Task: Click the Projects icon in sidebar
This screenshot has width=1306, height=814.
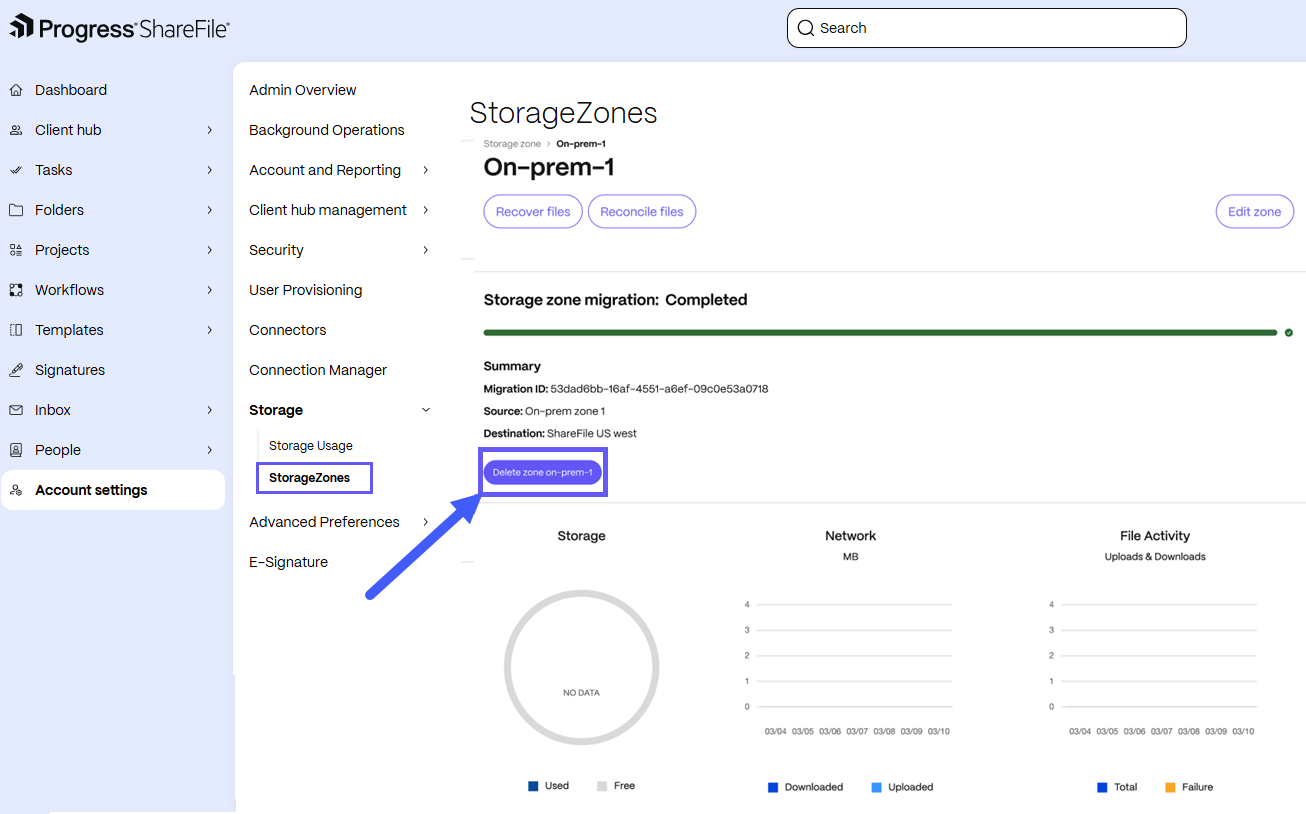Action: pyautogui.click(x=16, y=250)
